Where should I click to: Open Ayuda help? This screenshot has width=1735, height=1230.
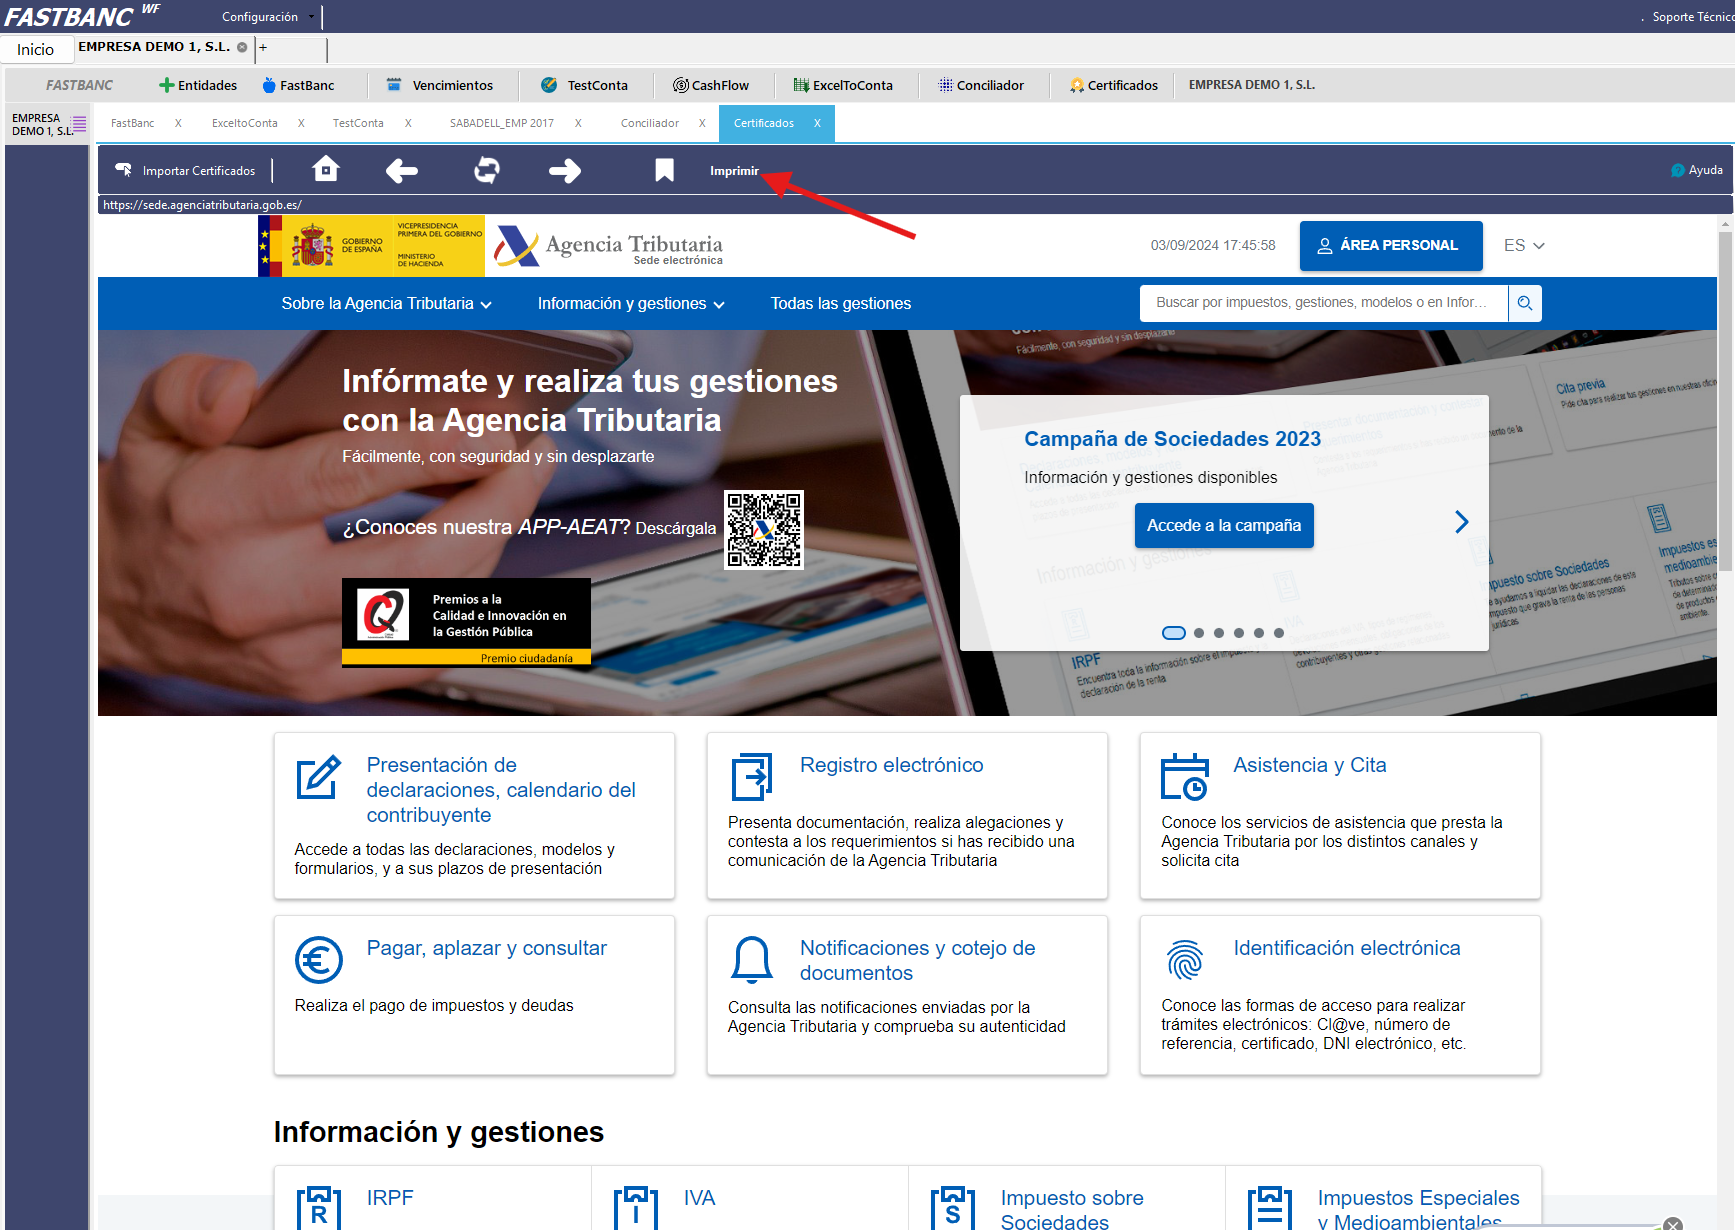coord(1697,170)
